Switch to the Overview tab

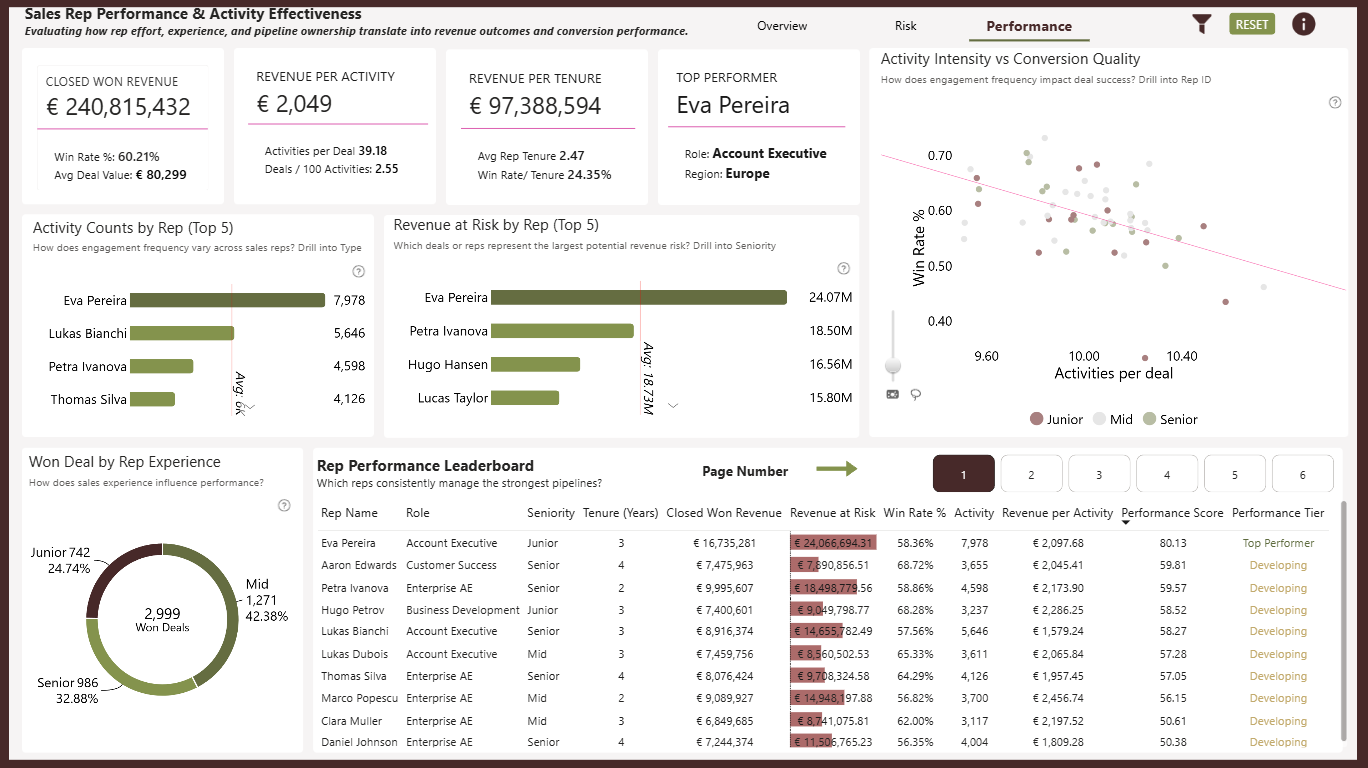[782, 26]
